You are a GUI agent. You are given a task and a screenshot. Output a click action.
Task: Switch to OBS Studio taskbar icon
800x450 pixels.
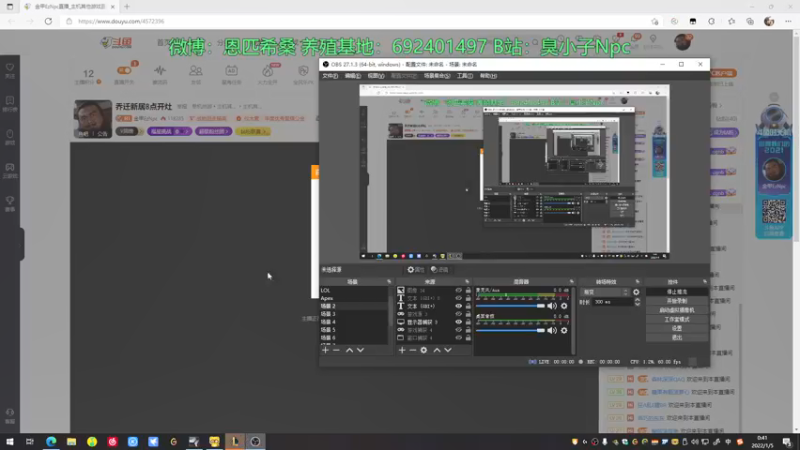[x=255, y=441]
